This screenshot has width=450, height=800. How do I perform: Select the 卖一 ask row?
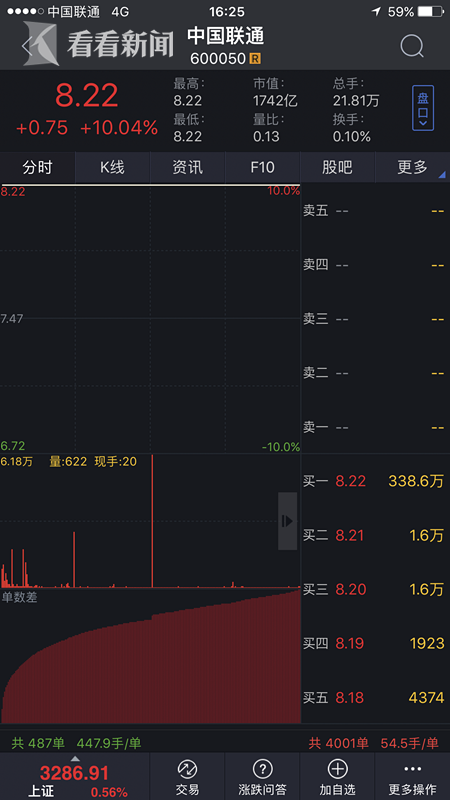tap(375, 428)
